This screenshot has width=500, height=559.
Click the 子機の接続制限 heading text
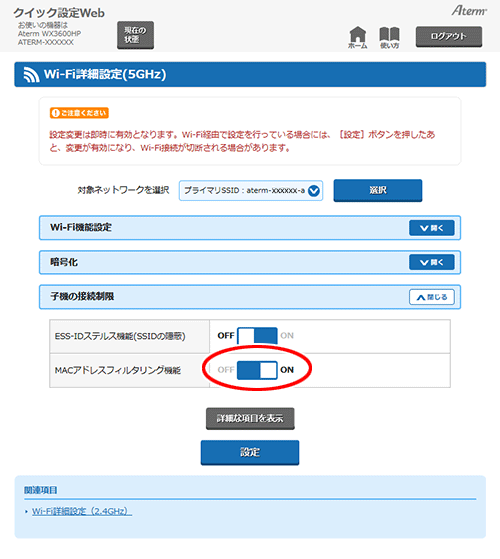tap(82, 297)
